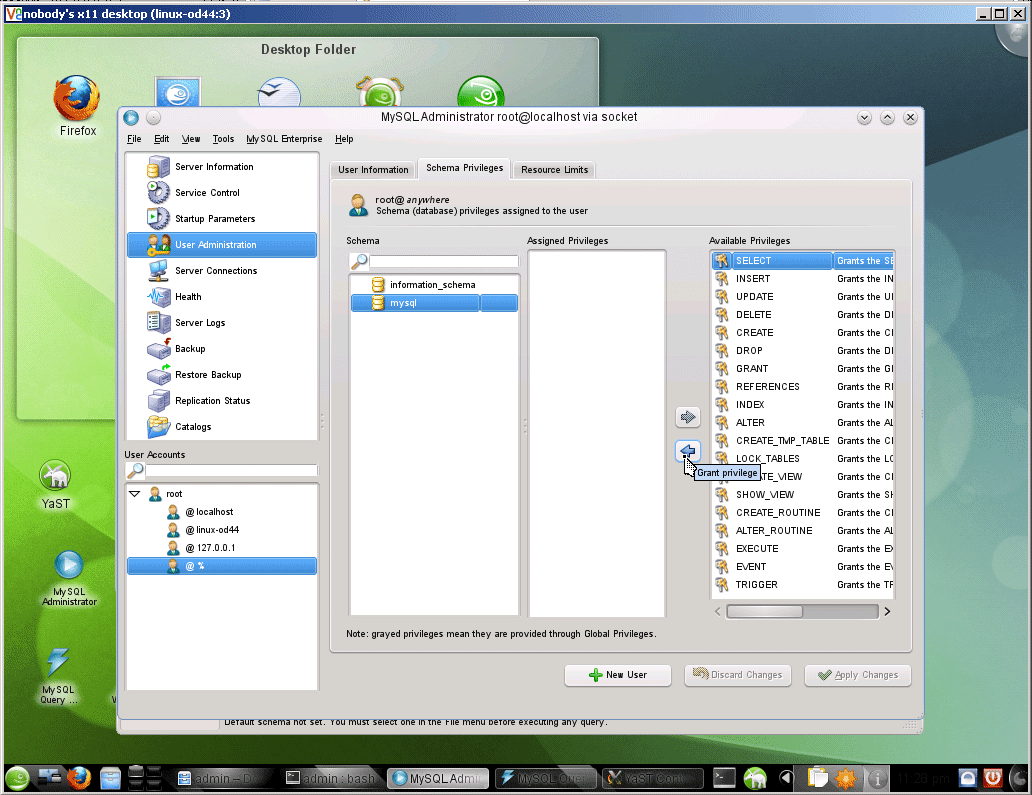Open Restore Backup section
The width and height of the screenshot is (1032, 795).
tap(222, 374)
